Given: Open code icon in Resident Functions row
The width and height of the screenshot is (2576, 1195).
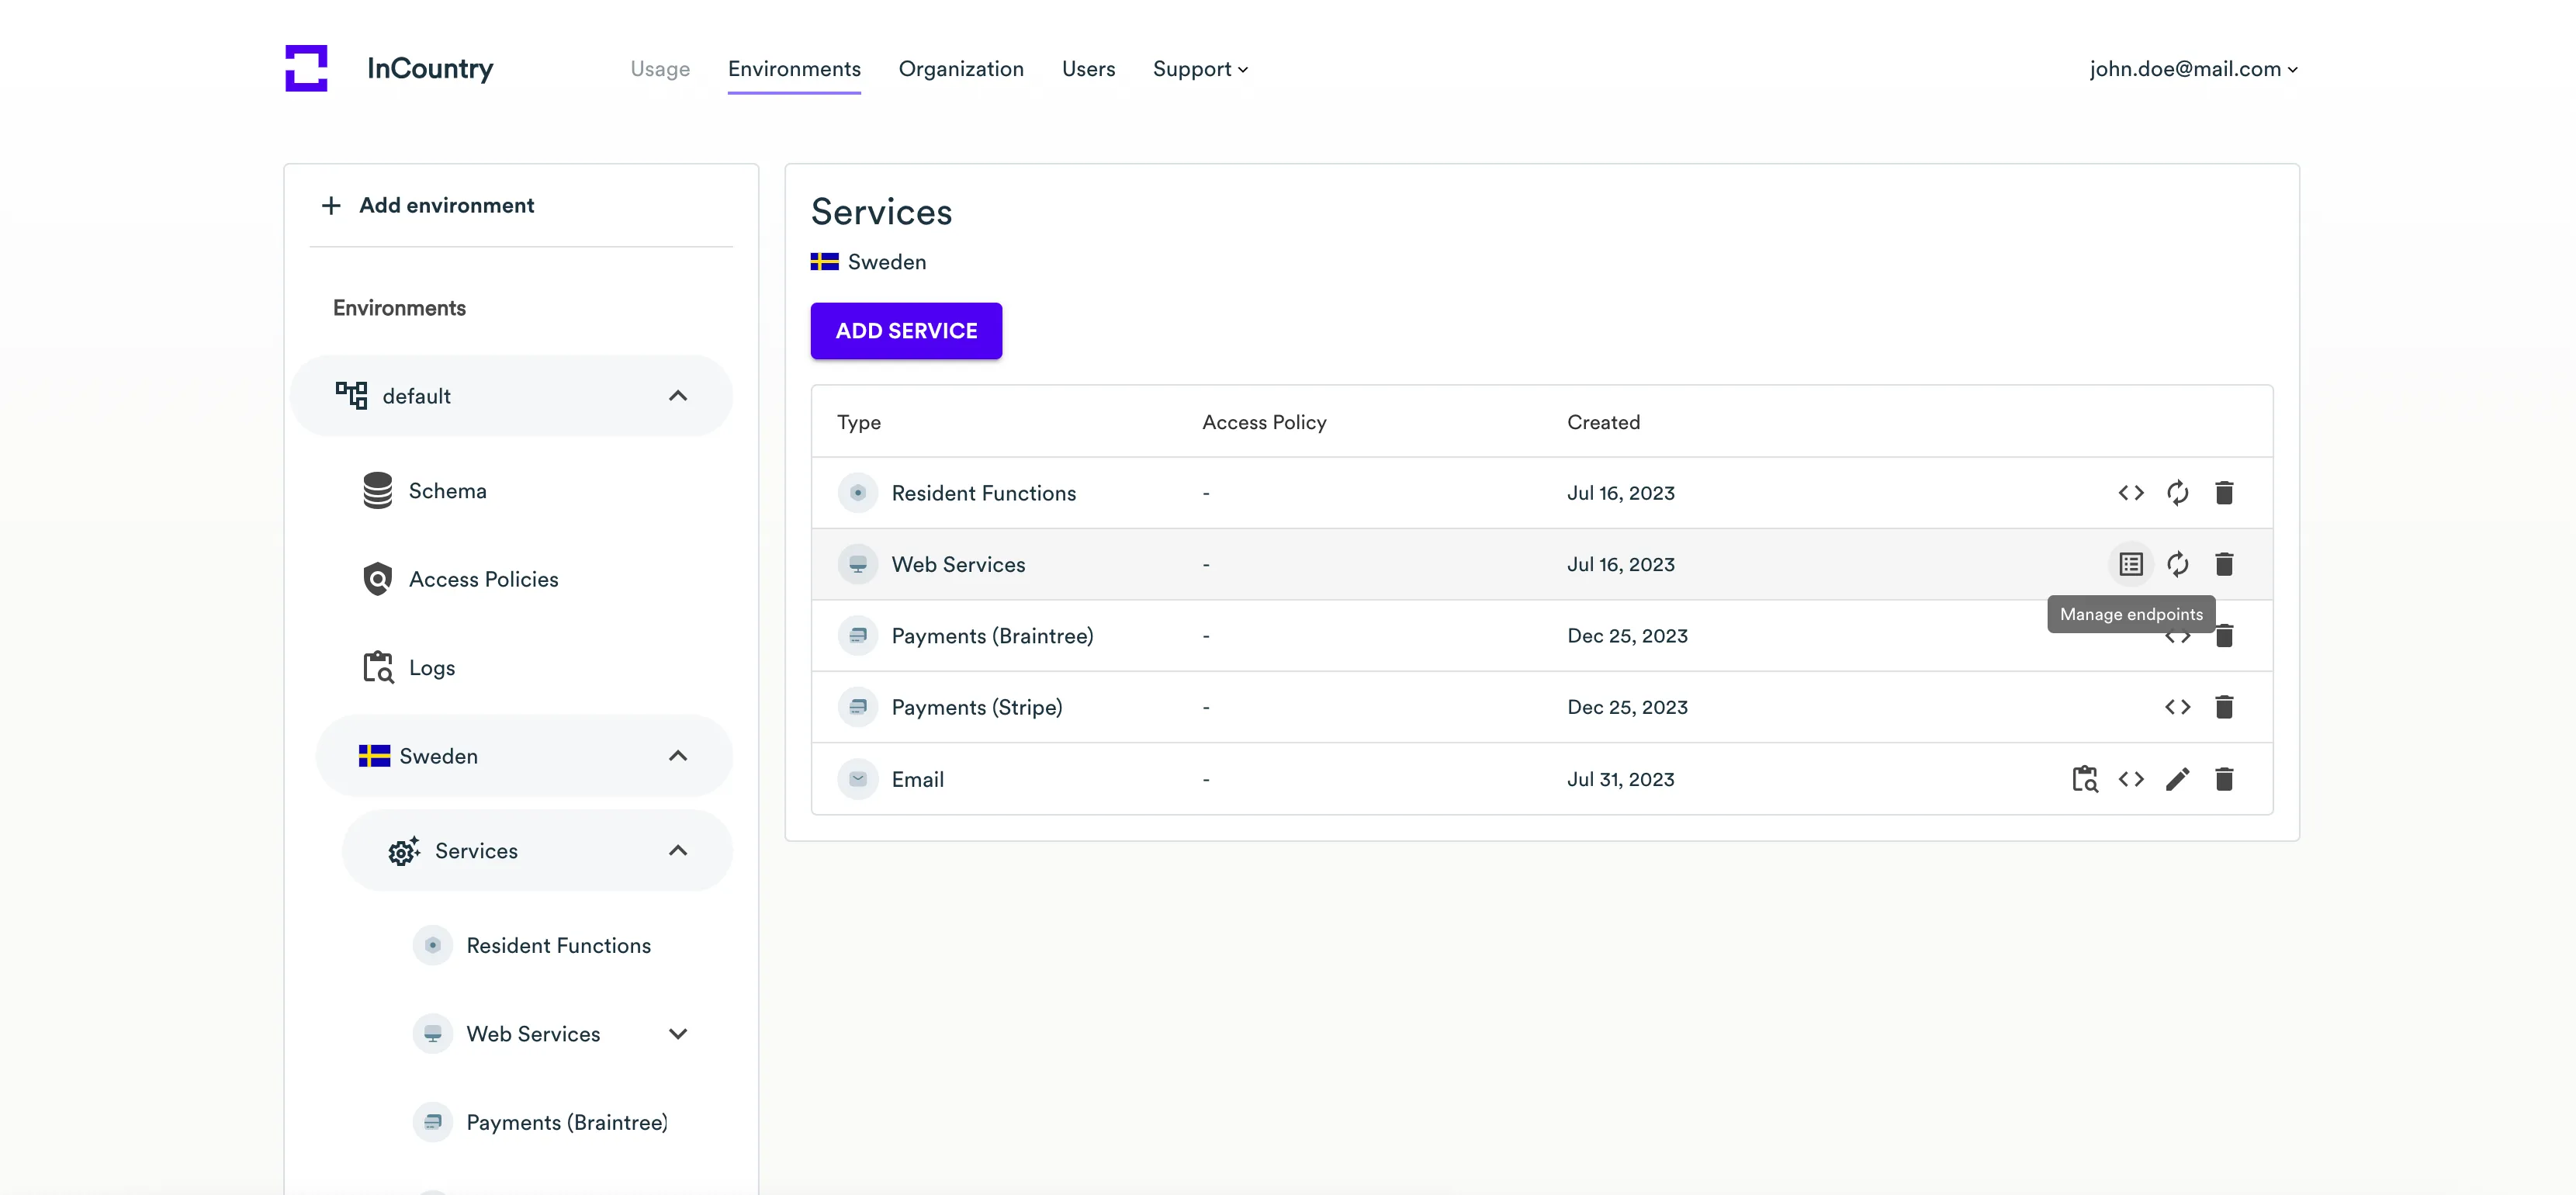Looking at the screenshot, I should click(x=2130, y=493).
